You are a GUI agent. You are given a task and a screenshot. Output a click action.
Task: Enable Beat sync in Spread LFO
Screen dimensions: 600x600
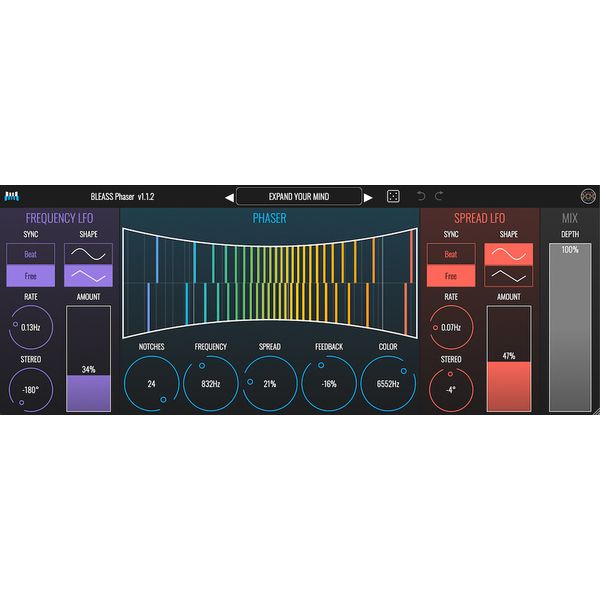451,254
